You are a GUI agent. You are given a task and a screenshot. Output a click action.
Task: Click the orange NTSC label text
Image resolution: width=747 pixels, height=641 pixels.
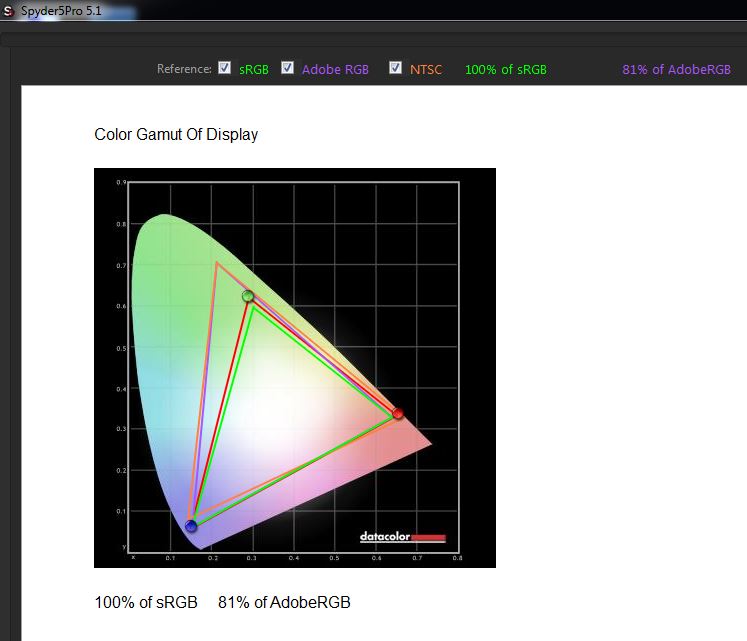tap(426, 70)
